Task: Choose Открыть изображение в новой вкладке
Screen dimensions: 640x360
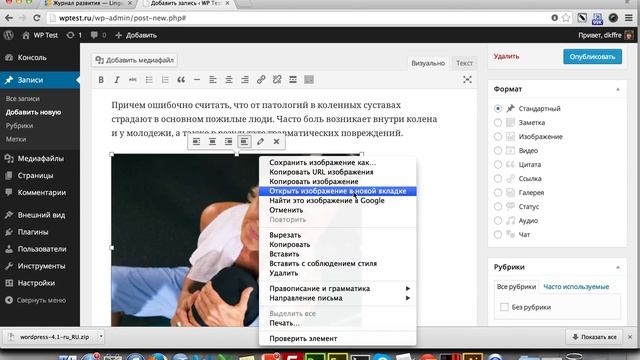Action: click(338, 191)
